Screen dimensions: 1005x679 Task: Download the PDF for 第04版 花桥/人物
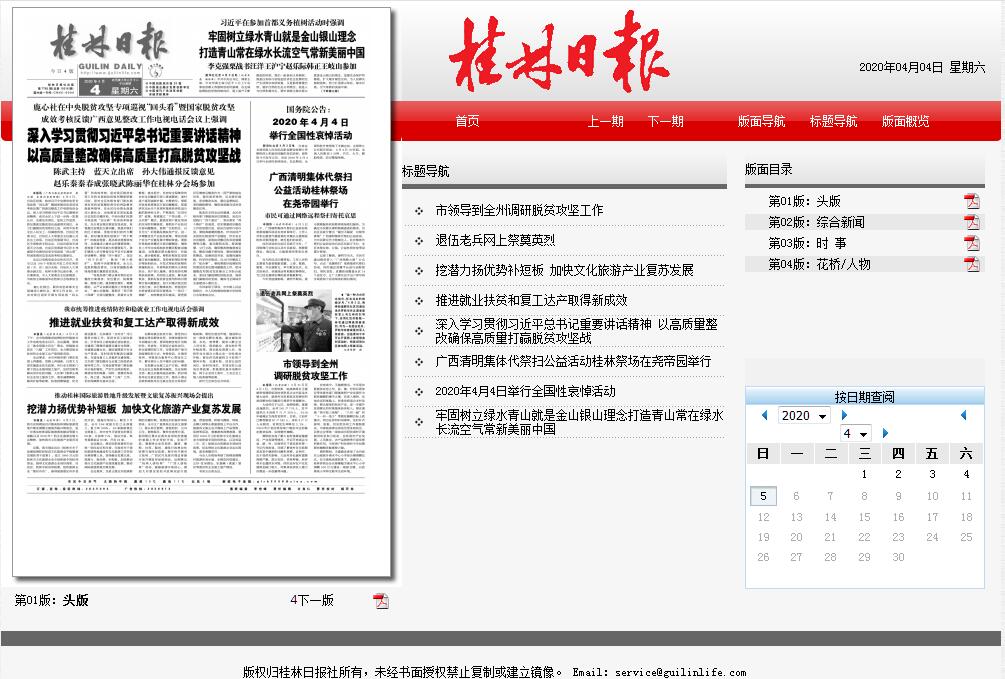point(971,264)
